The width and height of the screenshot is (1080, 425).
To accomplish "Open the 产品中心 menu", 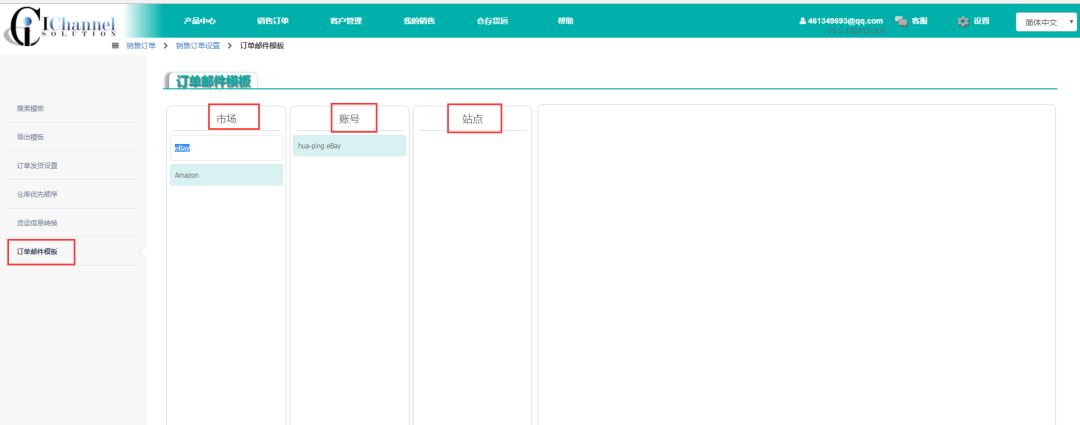I will point(200,21).
